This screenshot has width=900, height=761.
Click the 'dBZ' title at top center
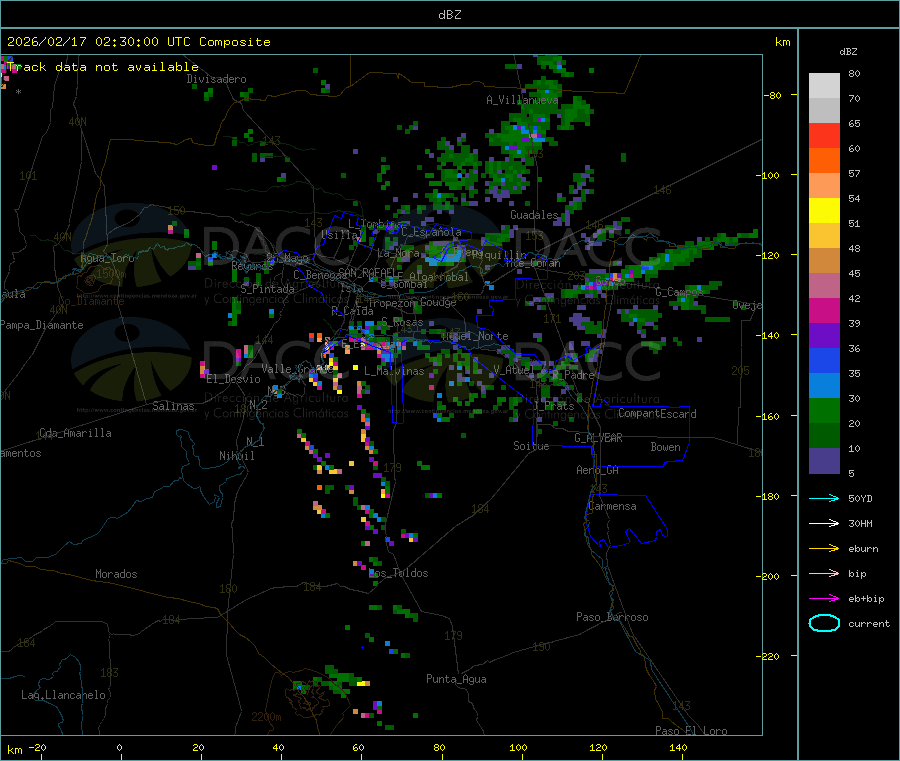point(449,15)
